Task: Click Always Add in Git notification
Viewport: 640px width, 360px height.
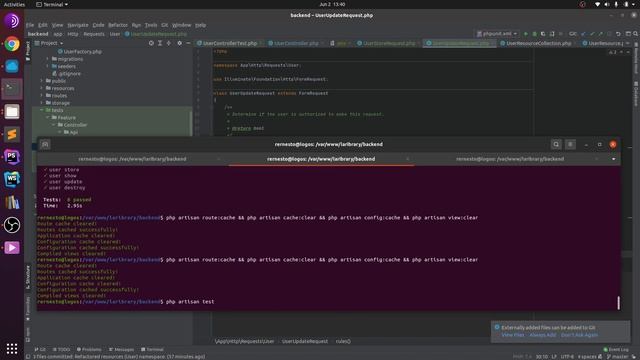Action: pyautogui.click(x=542, y=335)
